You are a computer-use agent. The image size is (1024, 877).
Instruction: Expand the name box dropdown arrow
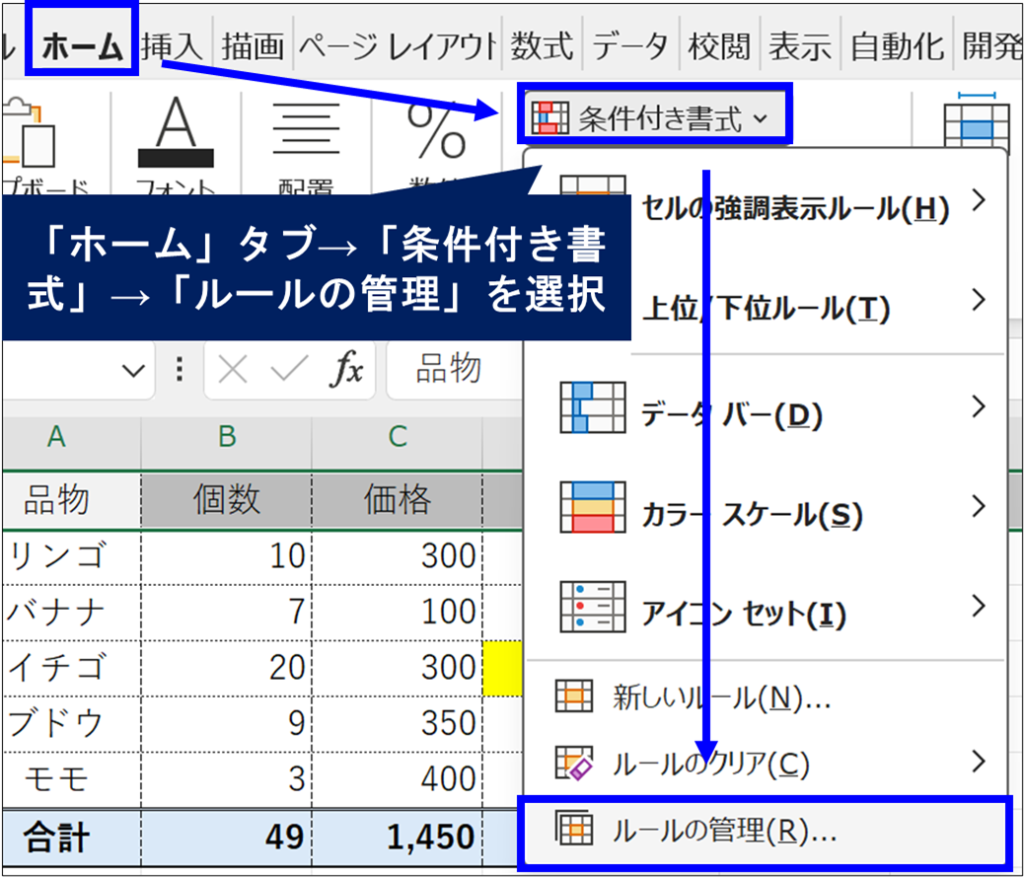coord(132,370)
